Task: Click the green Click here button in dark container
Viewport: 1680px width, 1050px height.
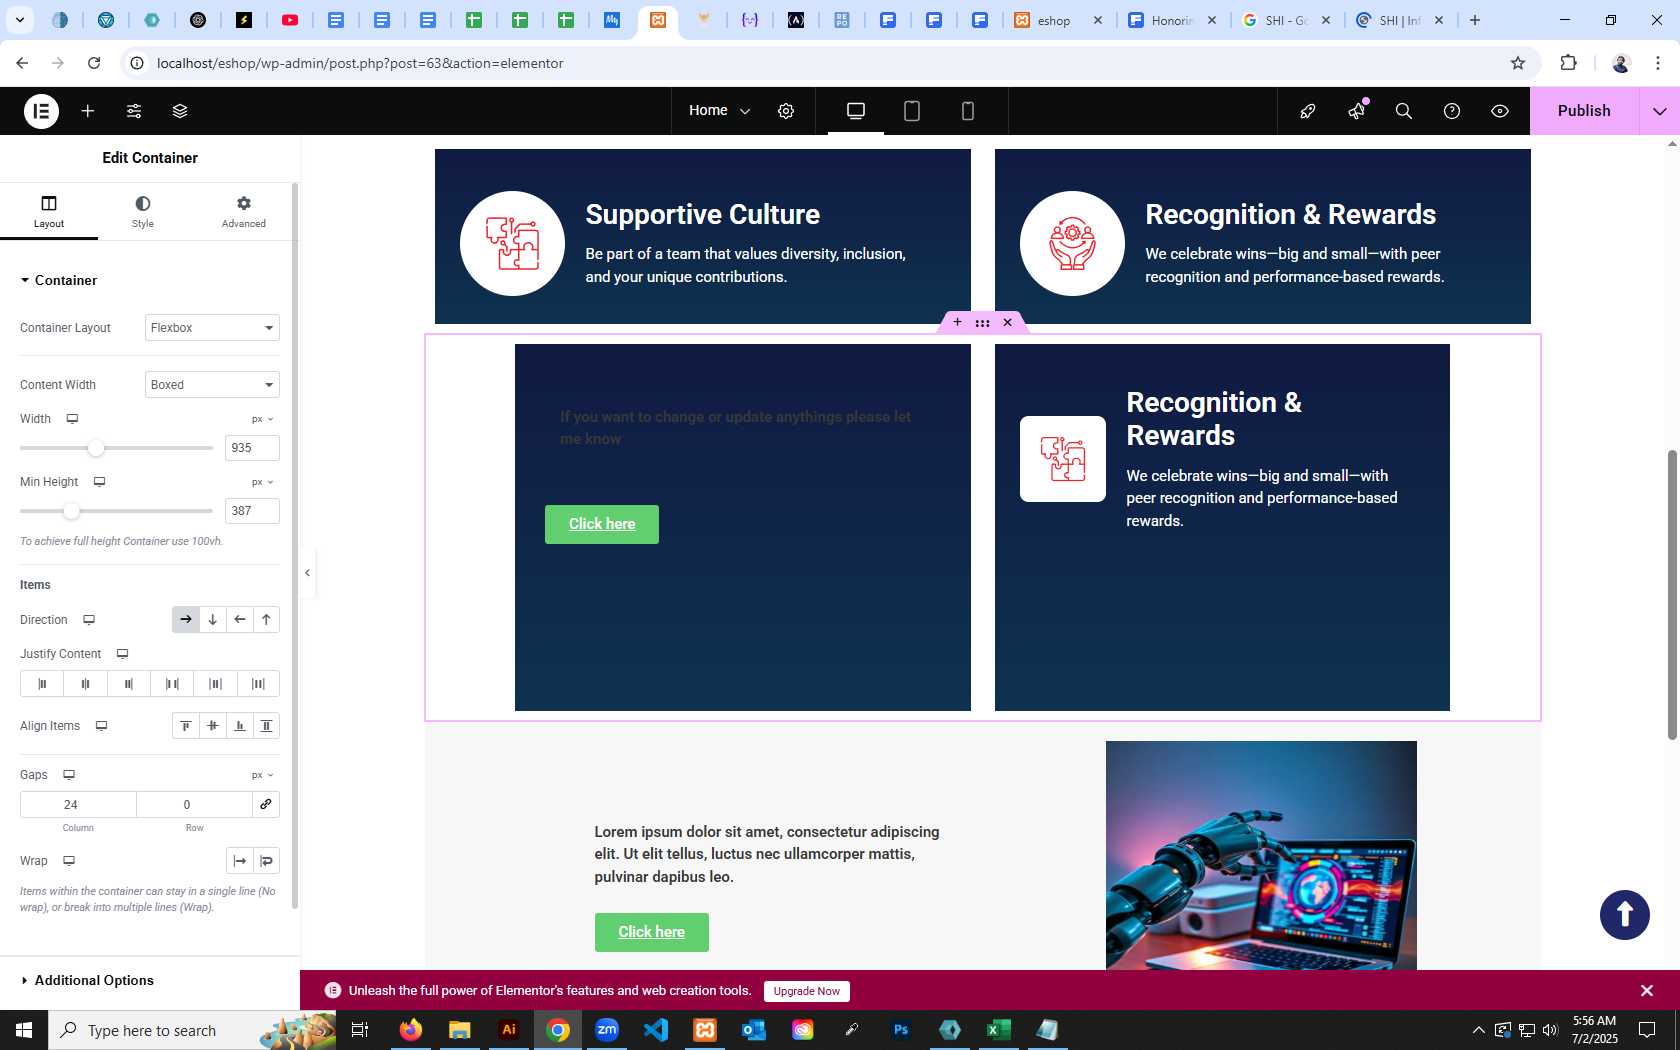Action: (602, 524)
